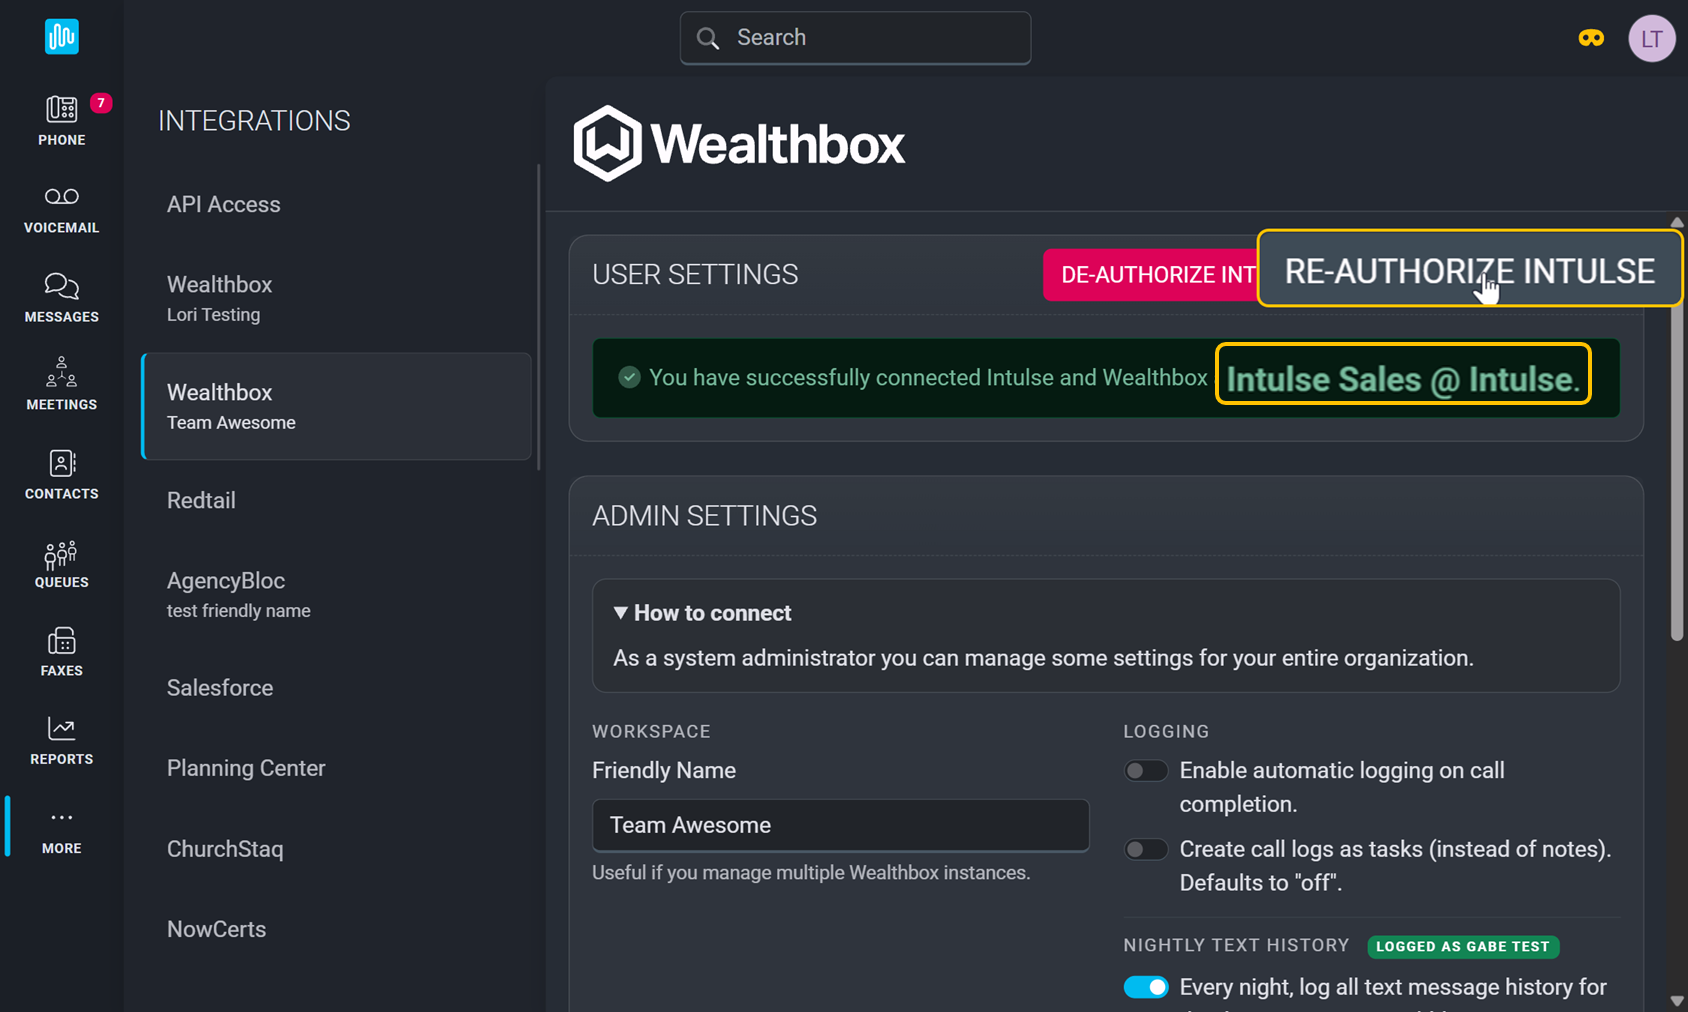Click the red 7 notification badge

[x=100, y=102]
